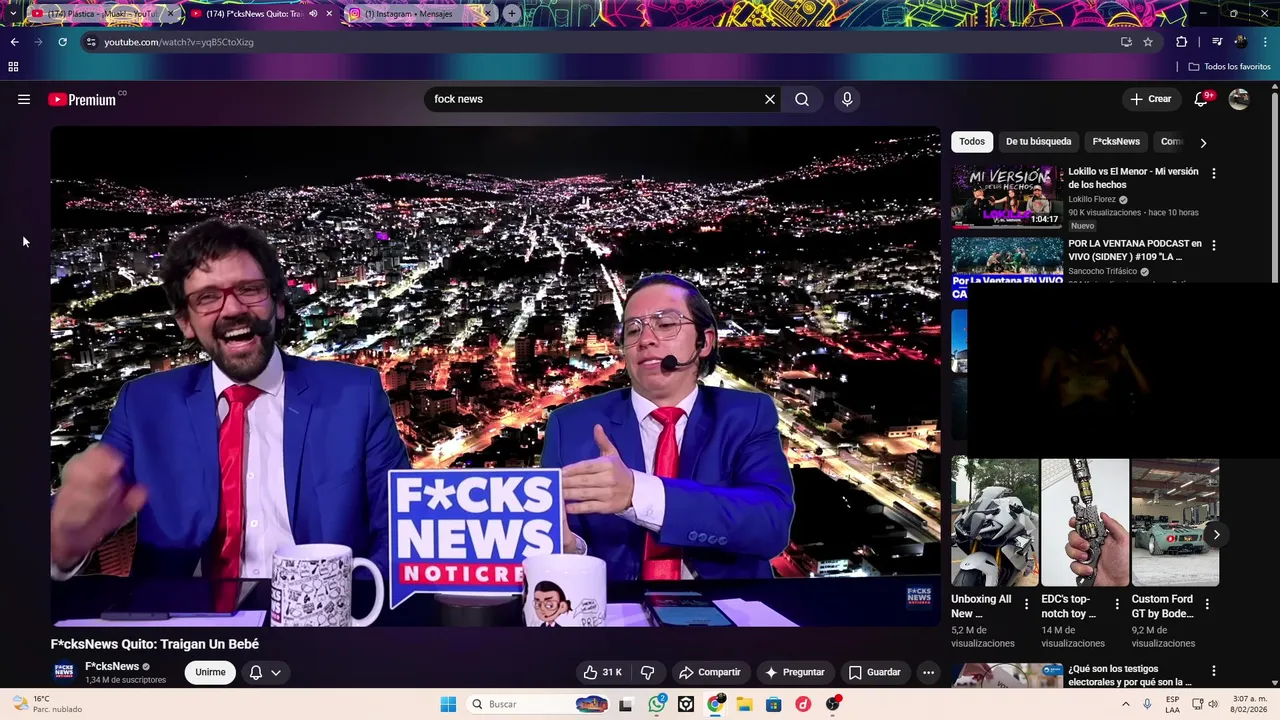The image size is (1280, 720).
Task: Show more filter chips with arrow
Action: pyautogui.click(x=1203, y=142)
